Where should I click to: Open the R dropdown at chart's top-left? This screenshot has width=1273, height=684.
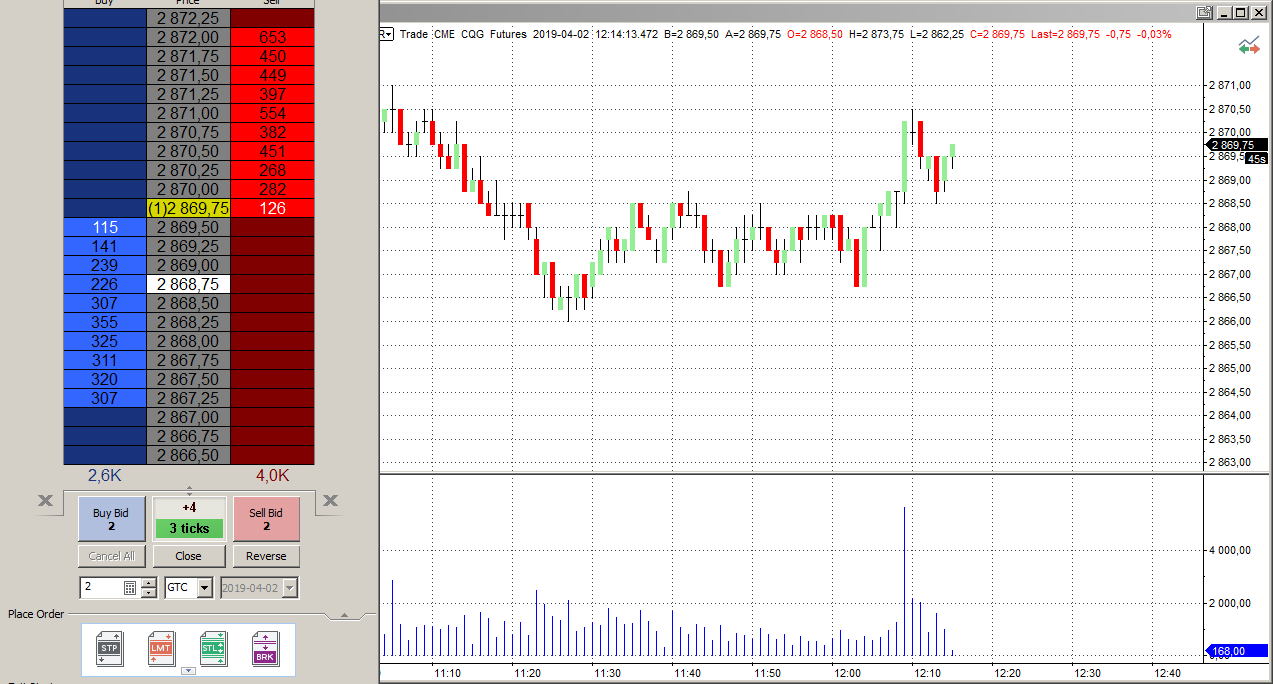pos(387,34)
